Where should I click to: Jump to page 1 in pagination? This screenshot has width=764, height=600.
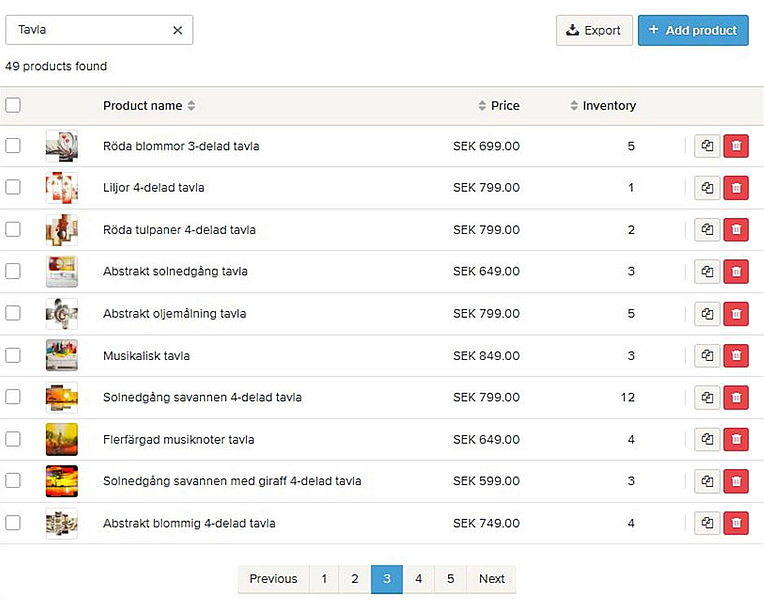323,579
